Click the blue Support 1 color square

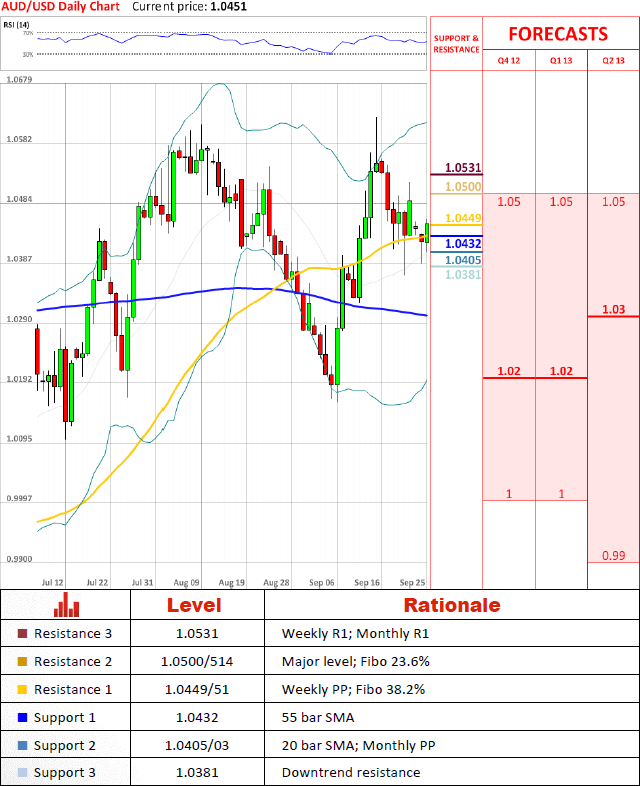click(23, 718)
